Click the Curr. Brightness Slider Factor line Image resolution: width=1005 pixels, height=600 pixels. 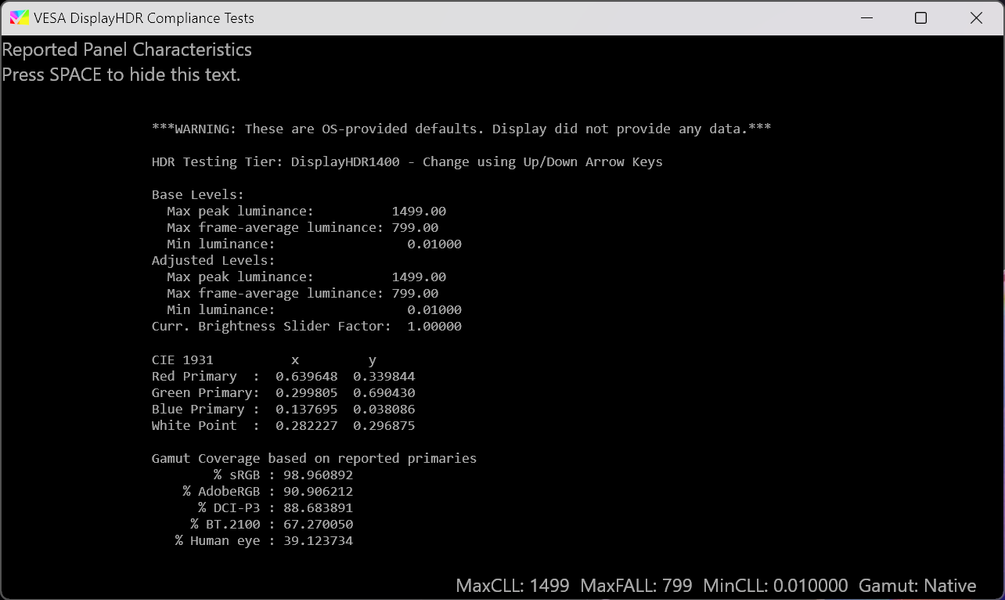[306, 326]
